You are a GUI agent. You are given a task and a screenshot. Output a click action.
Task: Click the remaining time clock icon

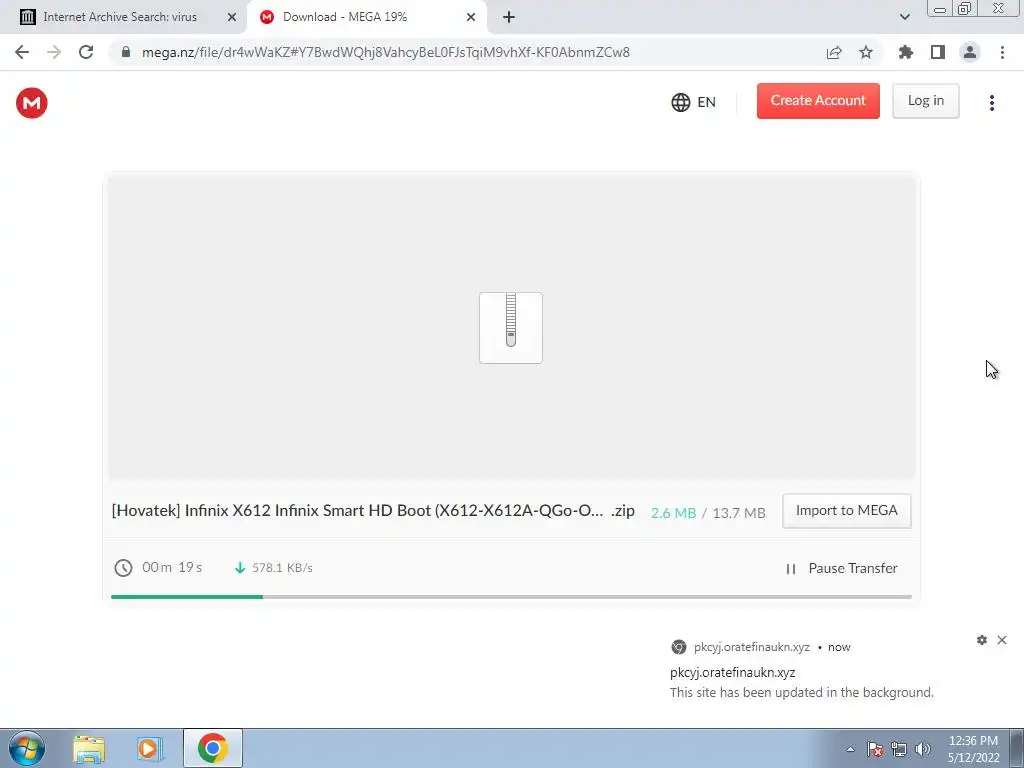click(123, 568)
